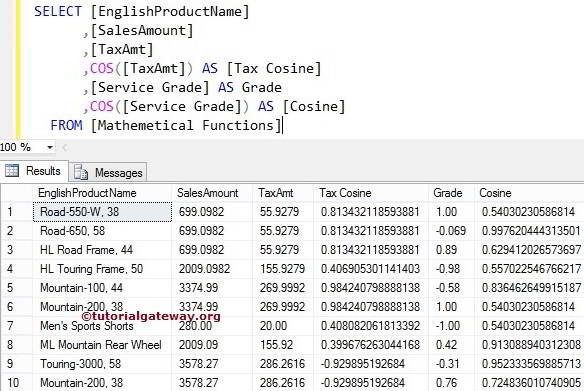Screen dimensions: 584x391
Task: Click [SalesAmount] in the query editor
Action: (x=142, y=31)
